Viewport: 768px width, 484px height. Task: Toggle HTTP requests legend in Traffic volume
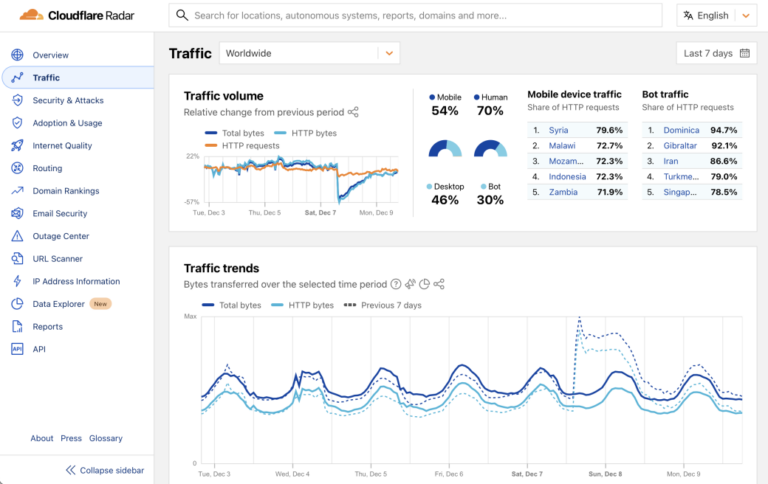[242, 145]
